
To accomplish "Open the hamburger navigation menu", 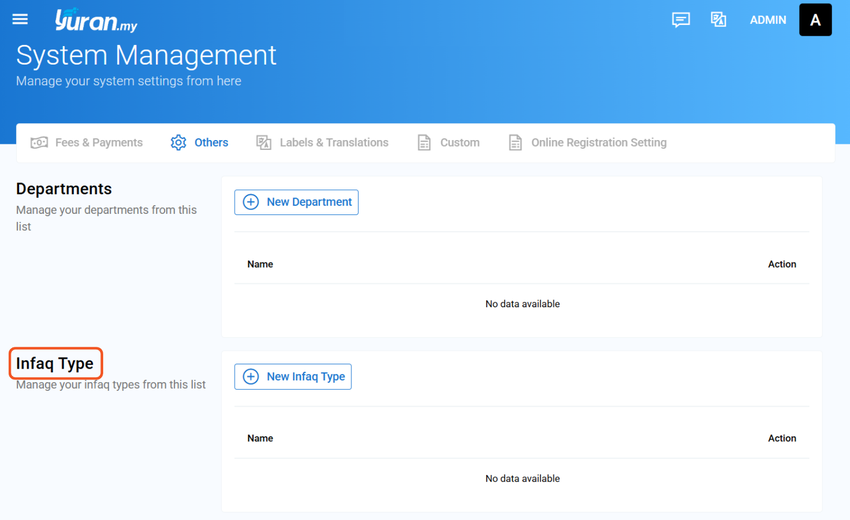I will coord(20,20).
